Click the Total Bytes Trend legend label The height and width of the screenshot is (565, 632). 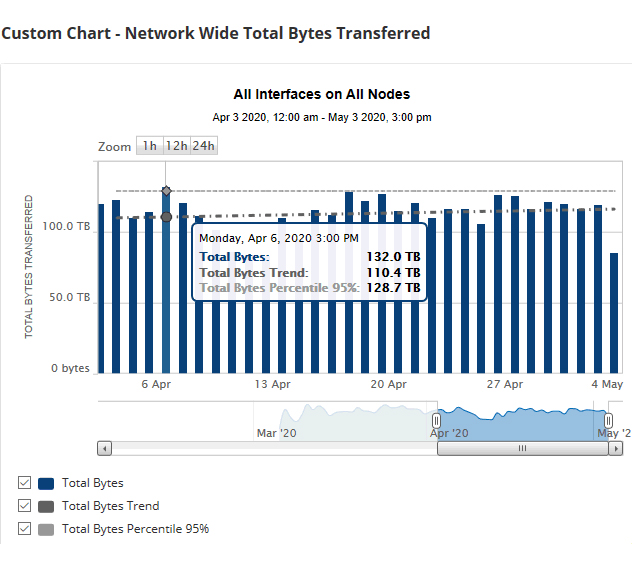pos(110,506)
